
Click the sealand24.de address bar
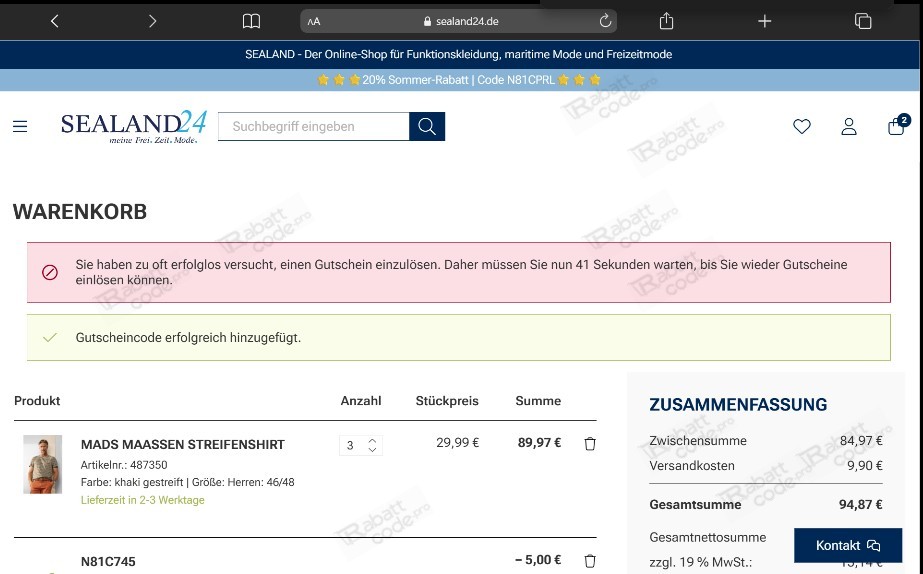pos(459,21)
